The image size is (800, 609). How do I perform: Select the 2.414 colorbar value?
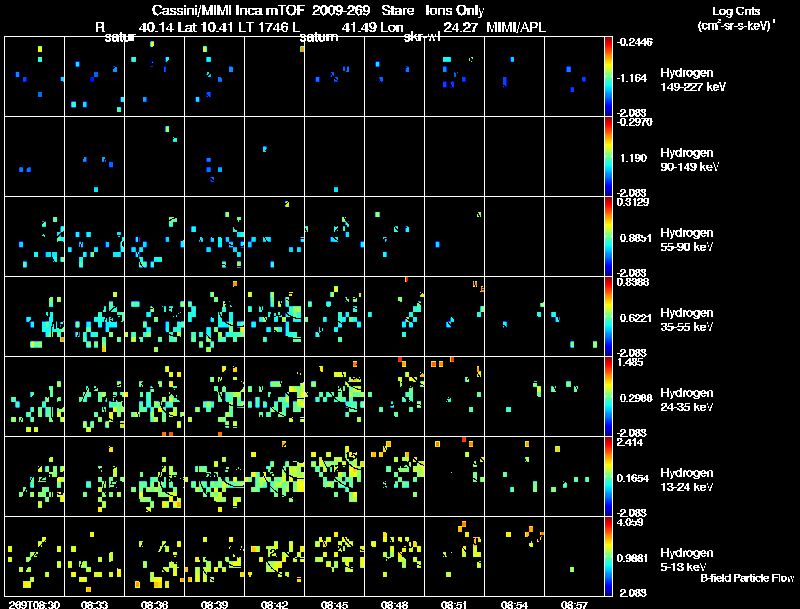tap(630, 442)
